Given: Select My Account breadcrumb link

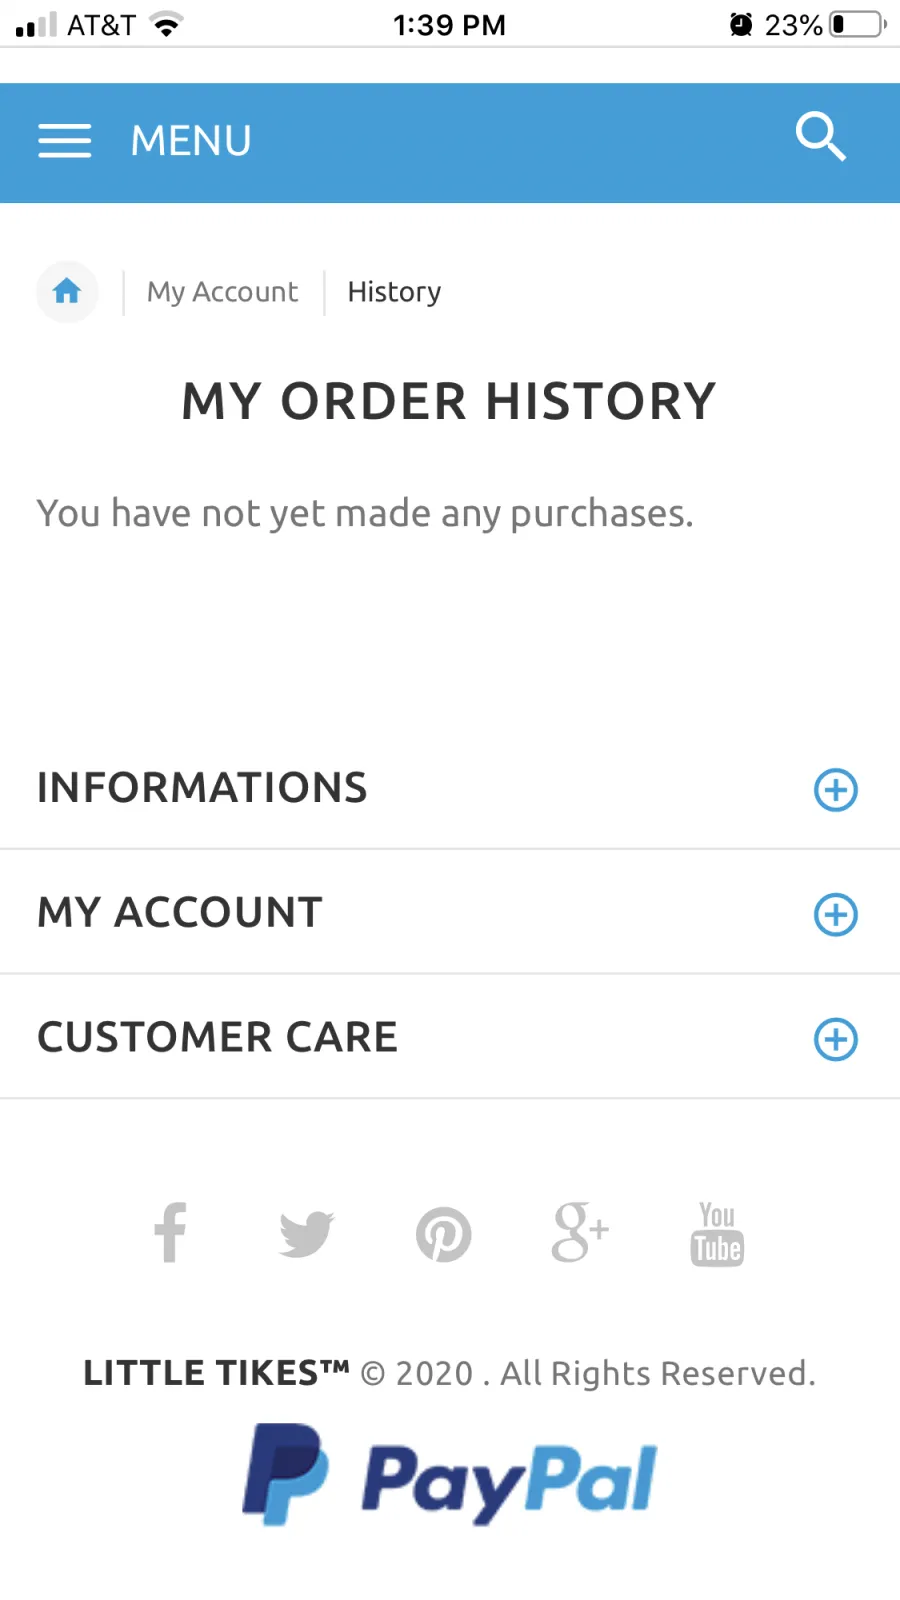Looking at the screenshot, I should (223, 292).
